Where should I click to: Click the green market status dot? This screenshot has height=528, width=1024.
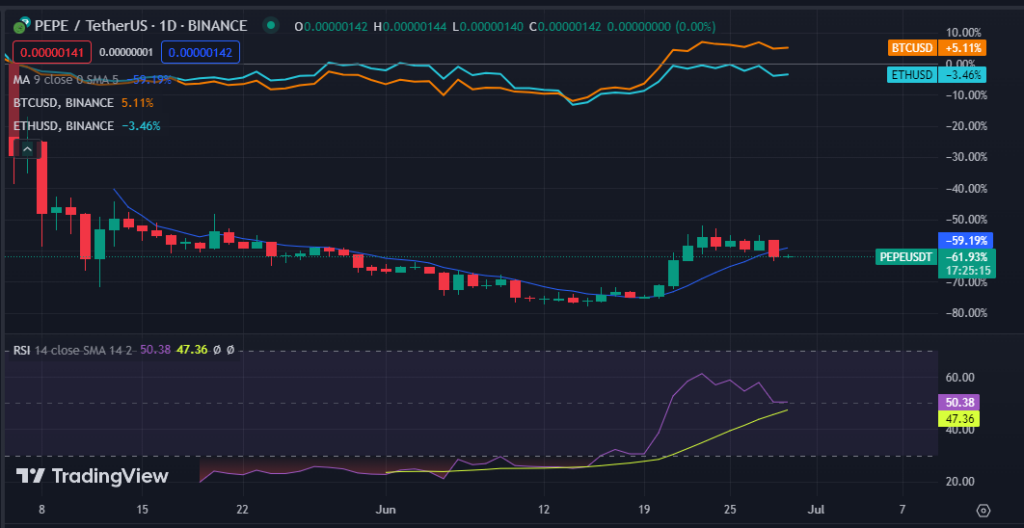coord(269,25)
